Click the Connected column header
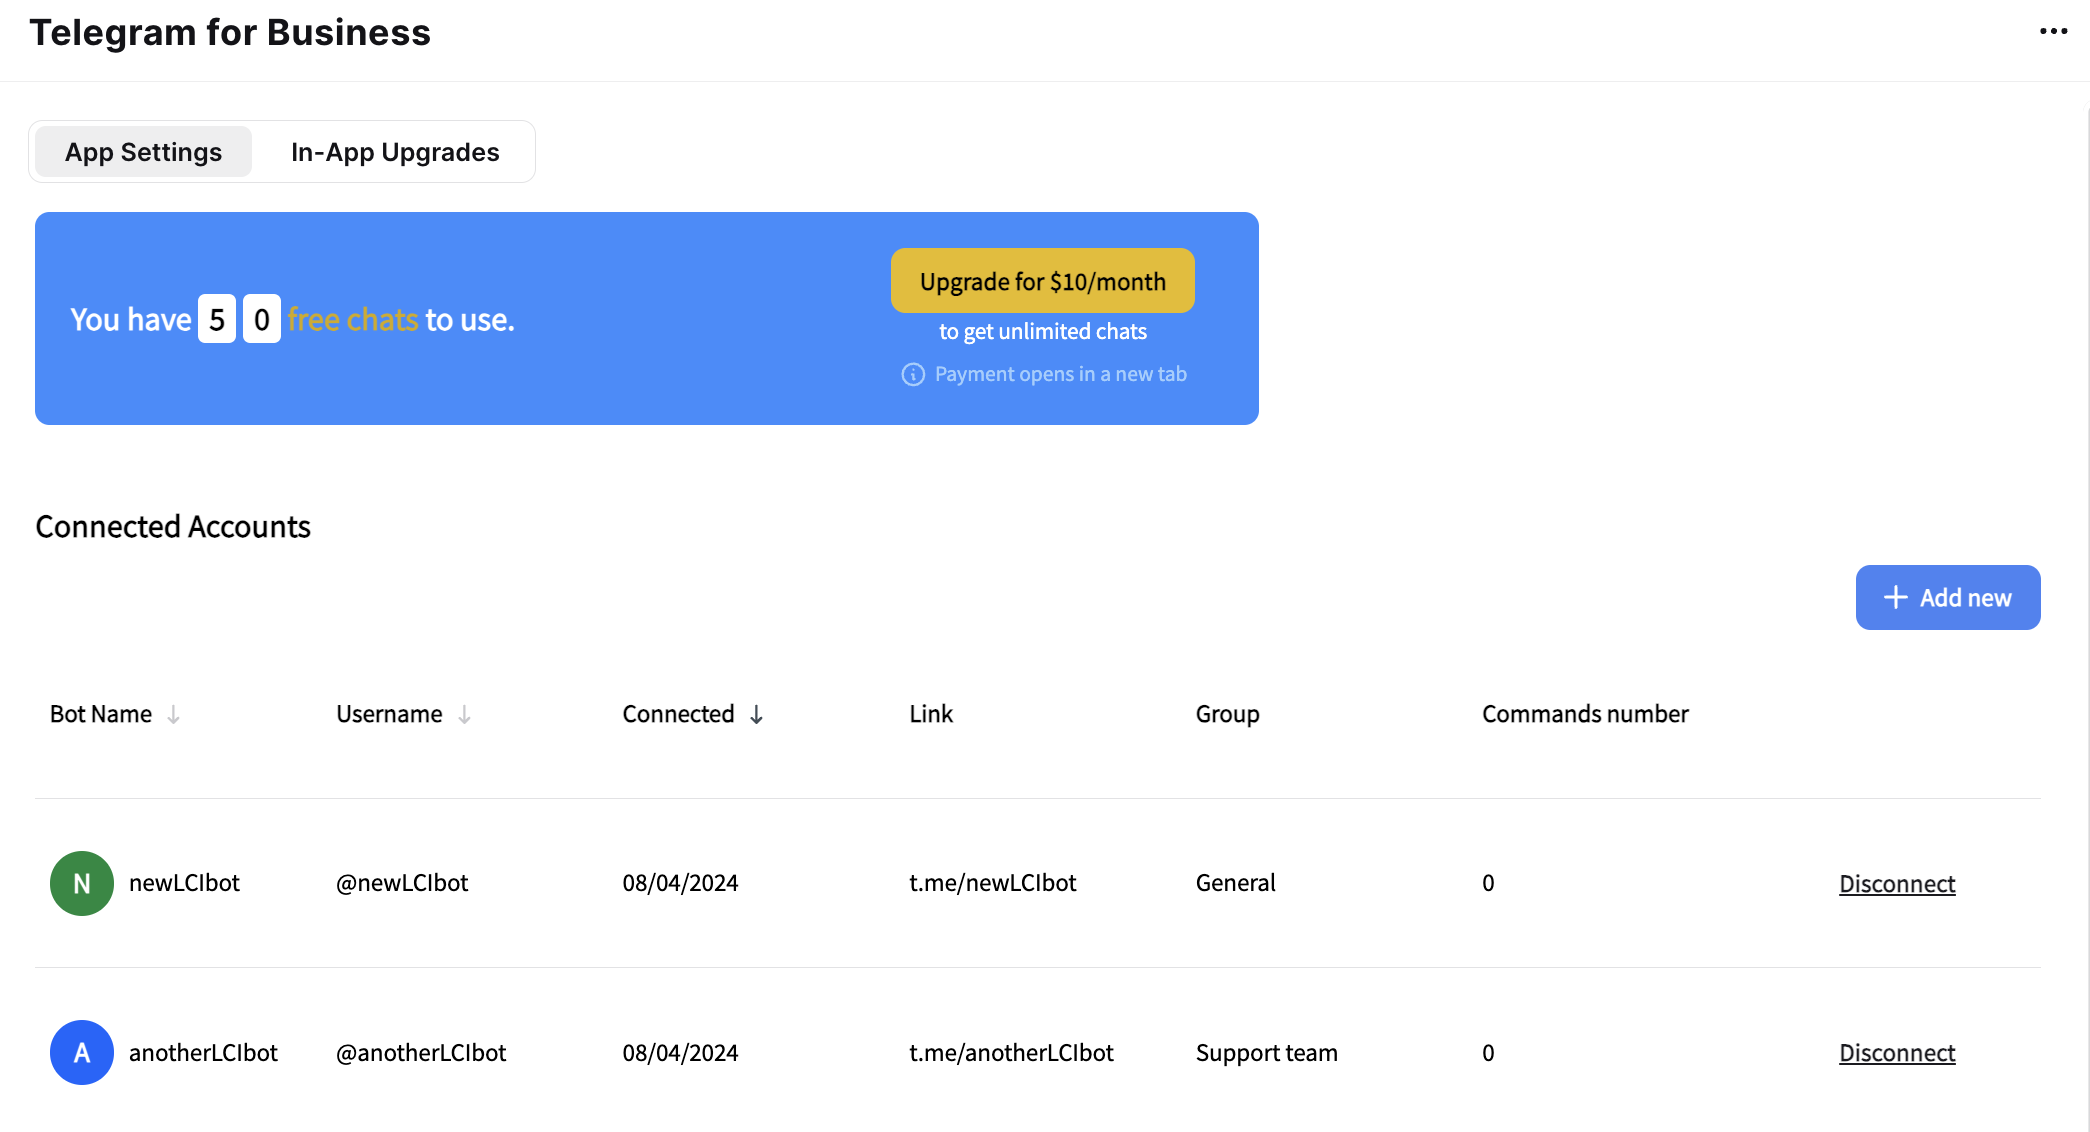Viewport: 2090px width, 1132px height. click(678, 714)
